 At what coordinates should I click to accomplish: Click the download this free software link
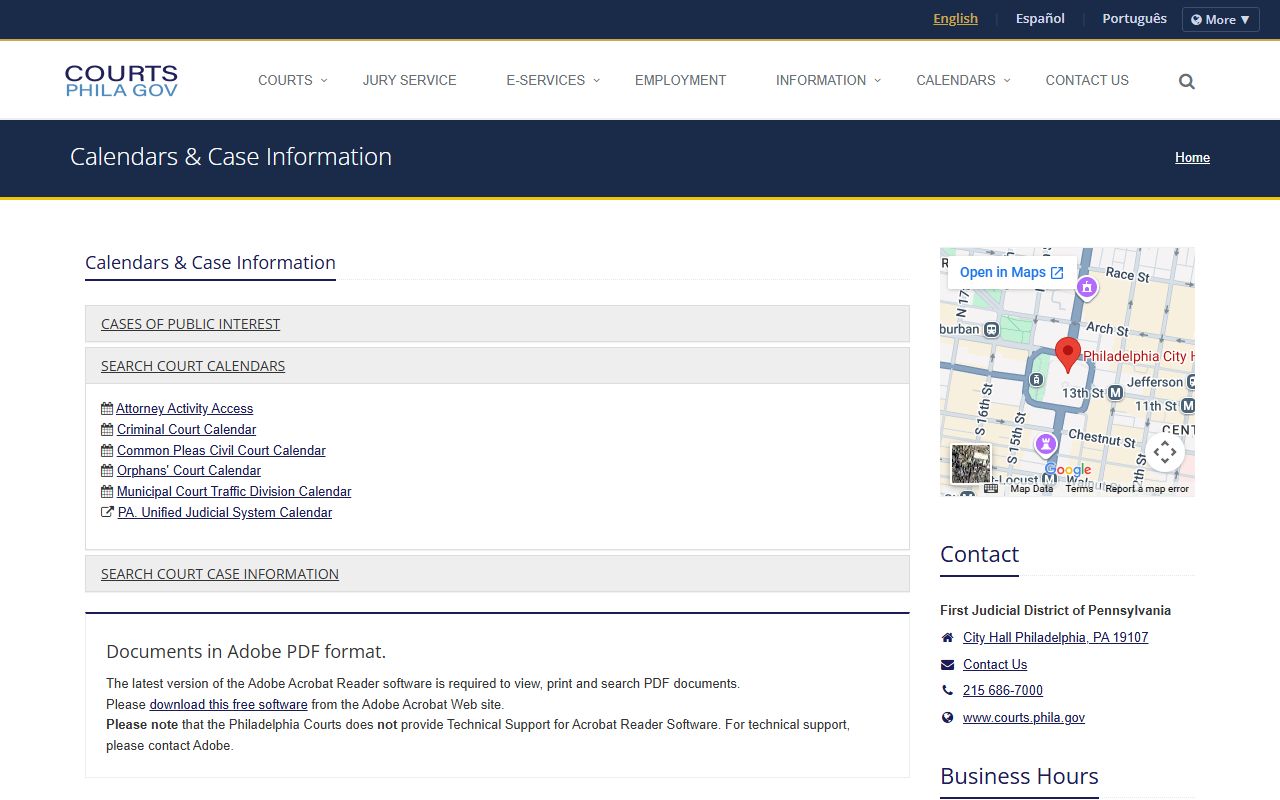pos(228,704)
